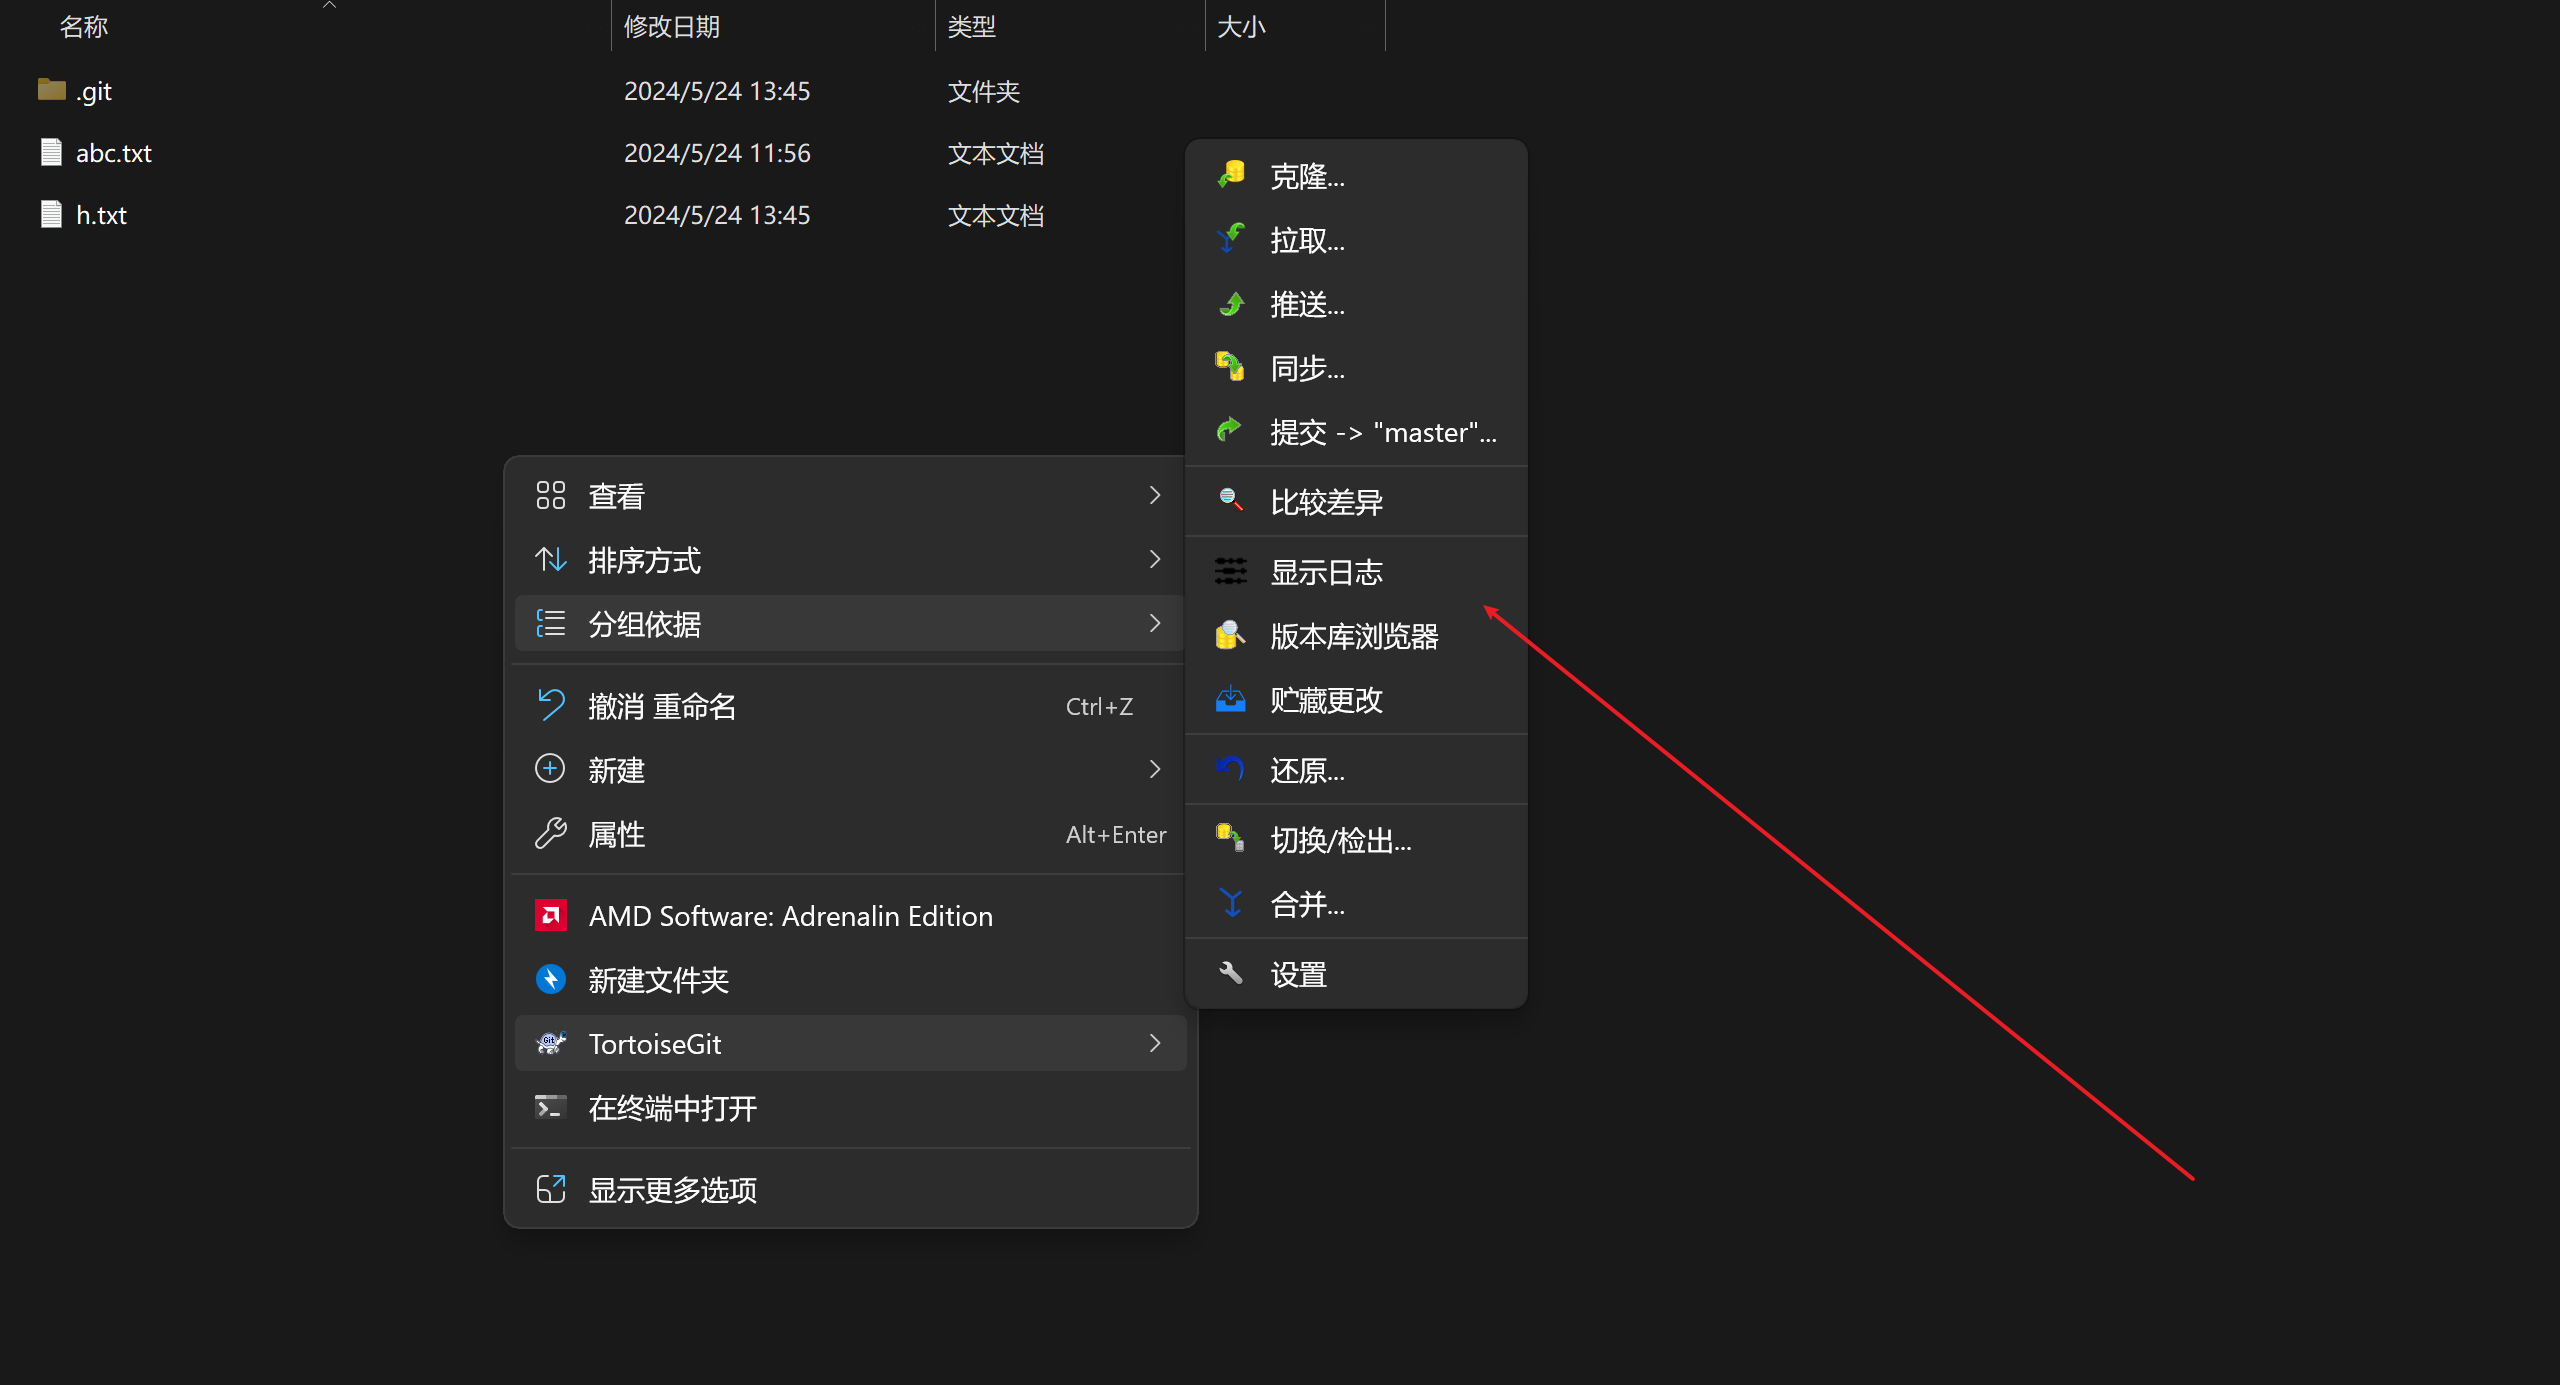Expand the 排序方式 (Sort by) submenu arrow
The image size is (2560, 1385).
pyautogui.click(x=1155, y=559)
